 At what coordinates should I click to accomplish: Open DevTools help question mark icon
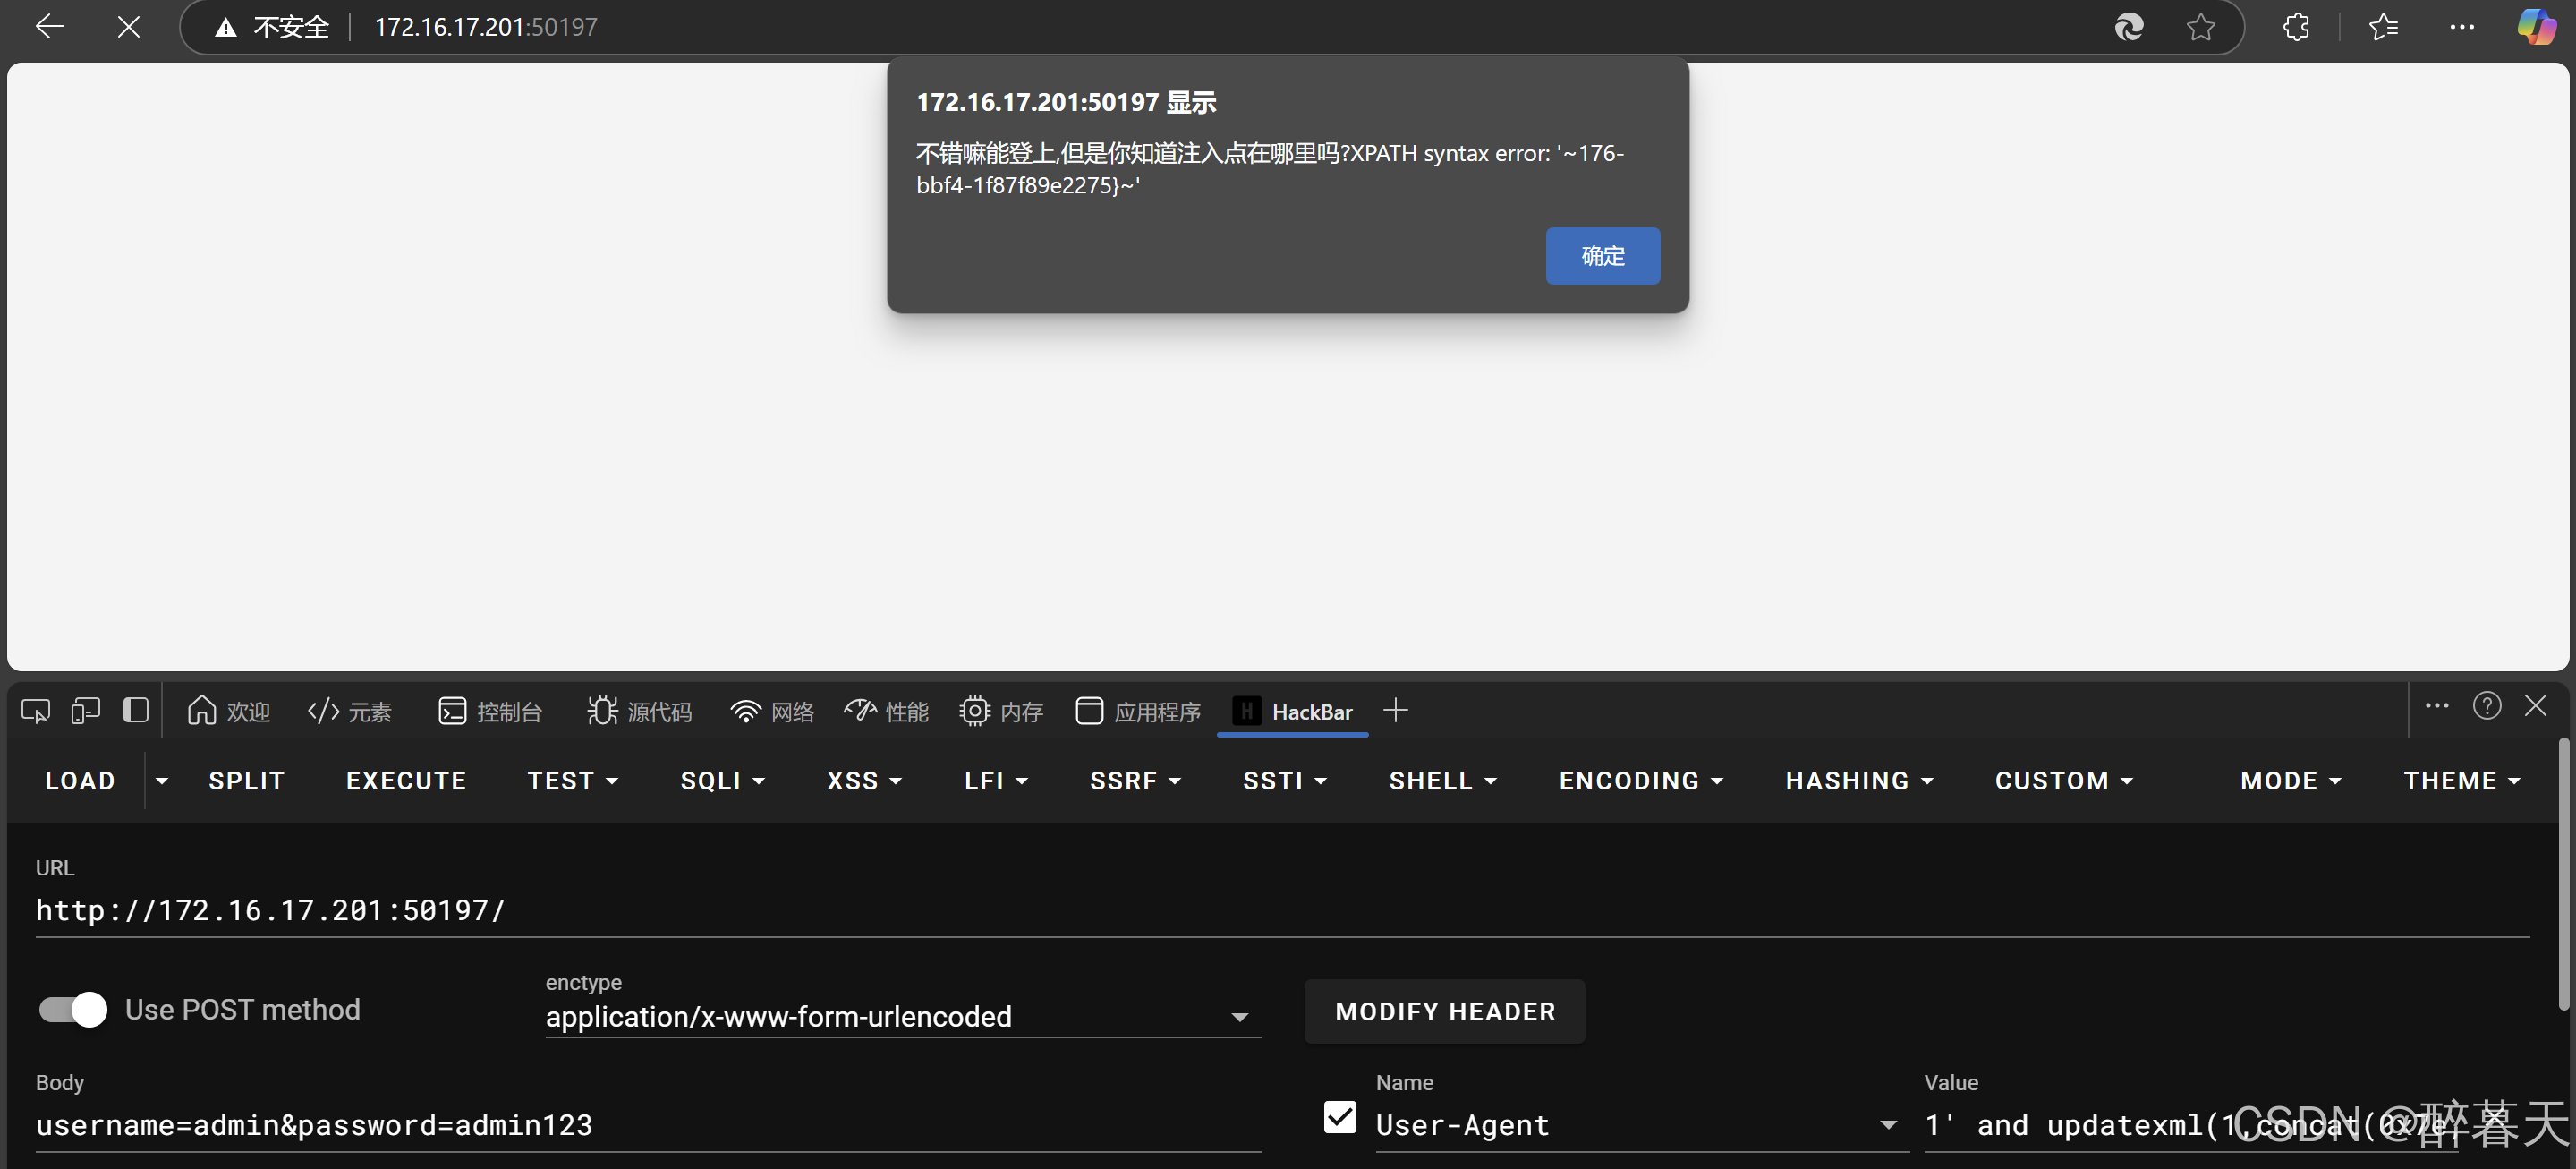(x=2486, y=706)
